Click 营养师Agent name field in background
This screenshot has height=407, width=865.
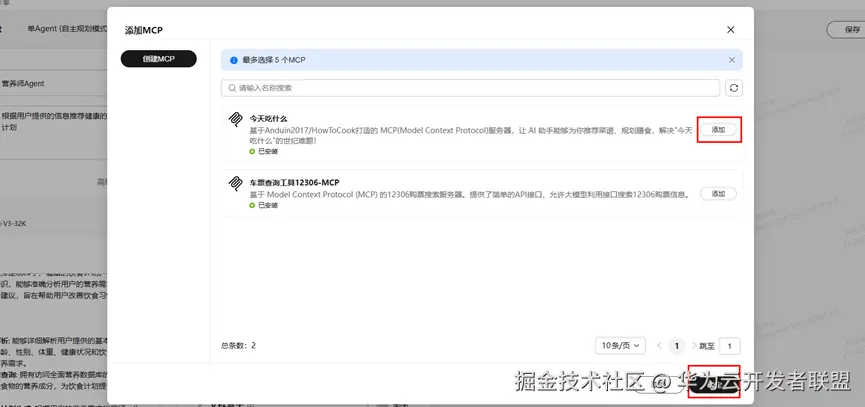[x=54, y=83]
